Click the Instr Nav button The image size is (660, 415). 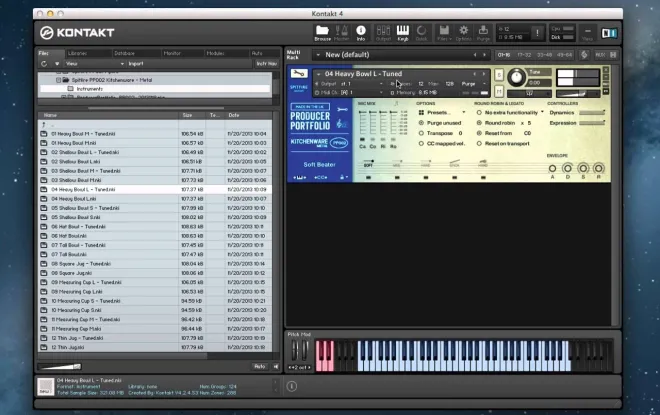[266, 64]
